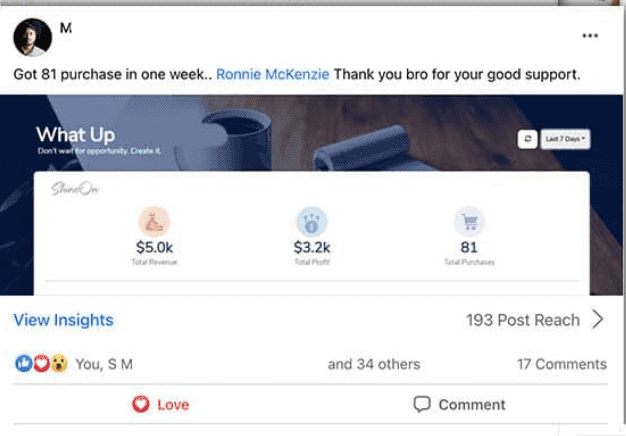Click the refresh icon on the dashboard image

pyautogui.click(x=526, y=140)
